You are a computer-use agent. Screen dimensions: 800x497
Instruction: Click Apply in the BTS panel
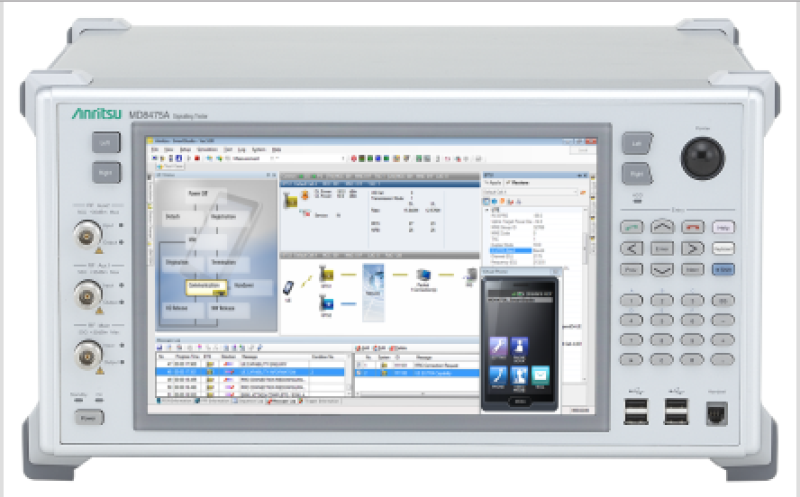coord(492,183)
